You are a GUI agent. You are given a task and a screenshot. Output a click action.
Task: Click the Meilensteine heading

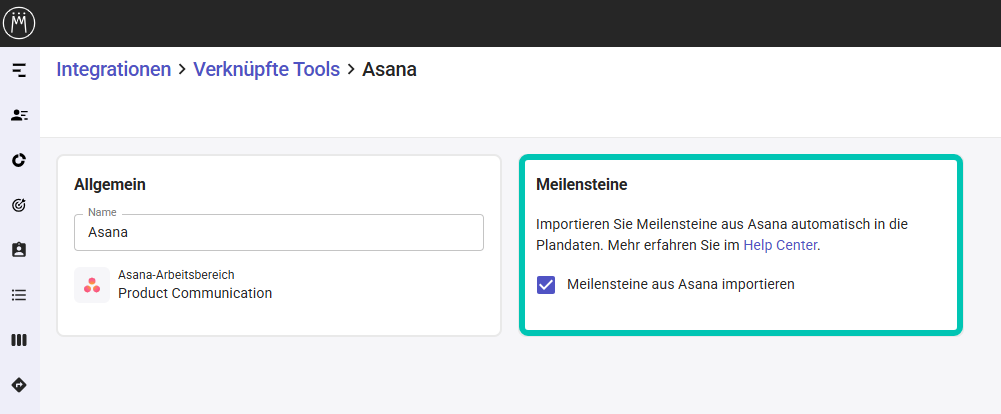pos(582,185)
